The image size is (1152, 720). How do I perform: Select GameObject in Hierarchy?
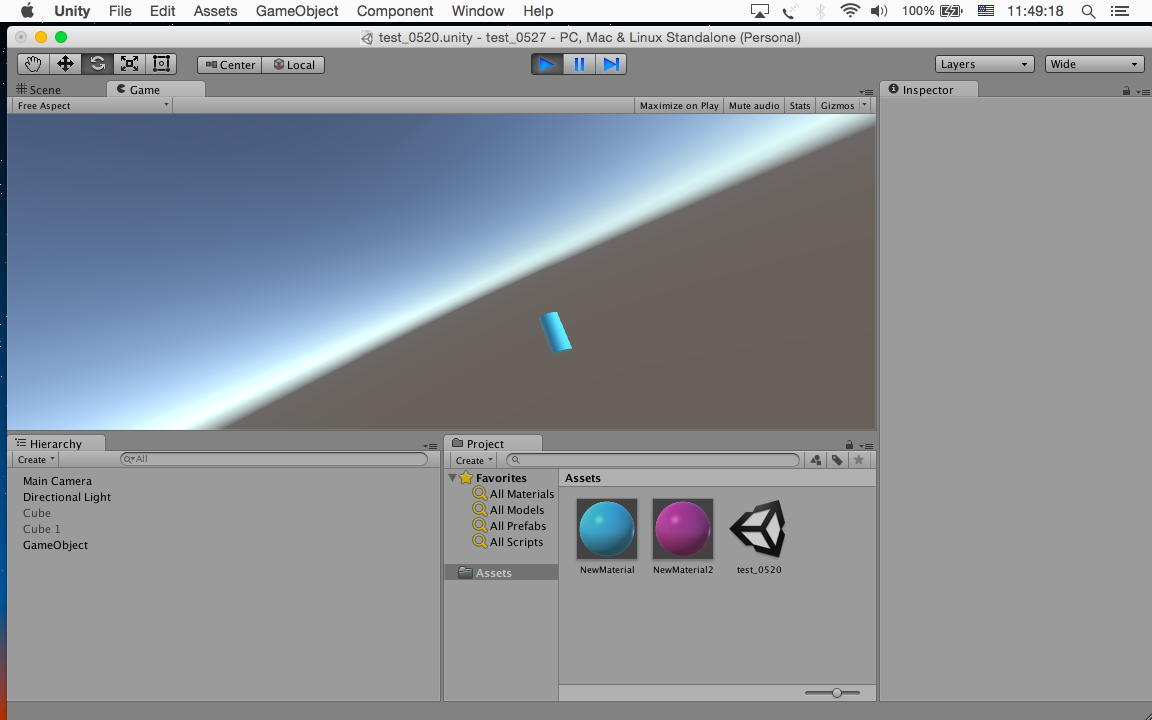tap(55, 545)
